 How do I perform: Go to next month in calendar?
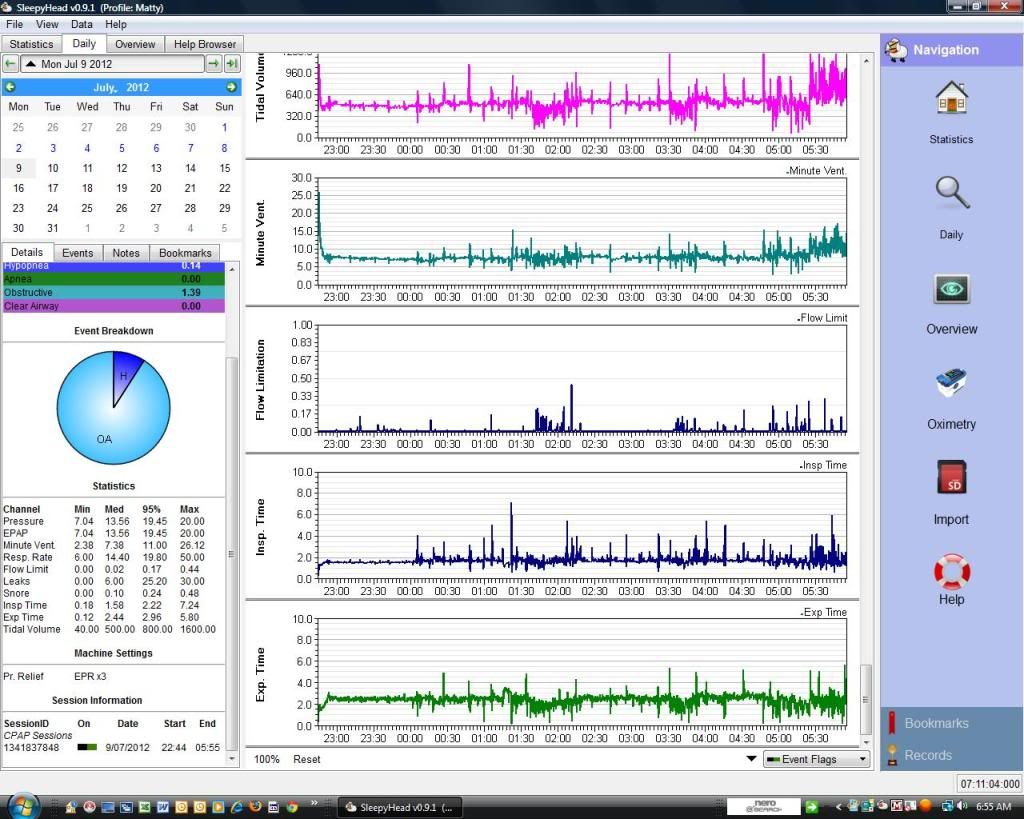tap(231, 87)
